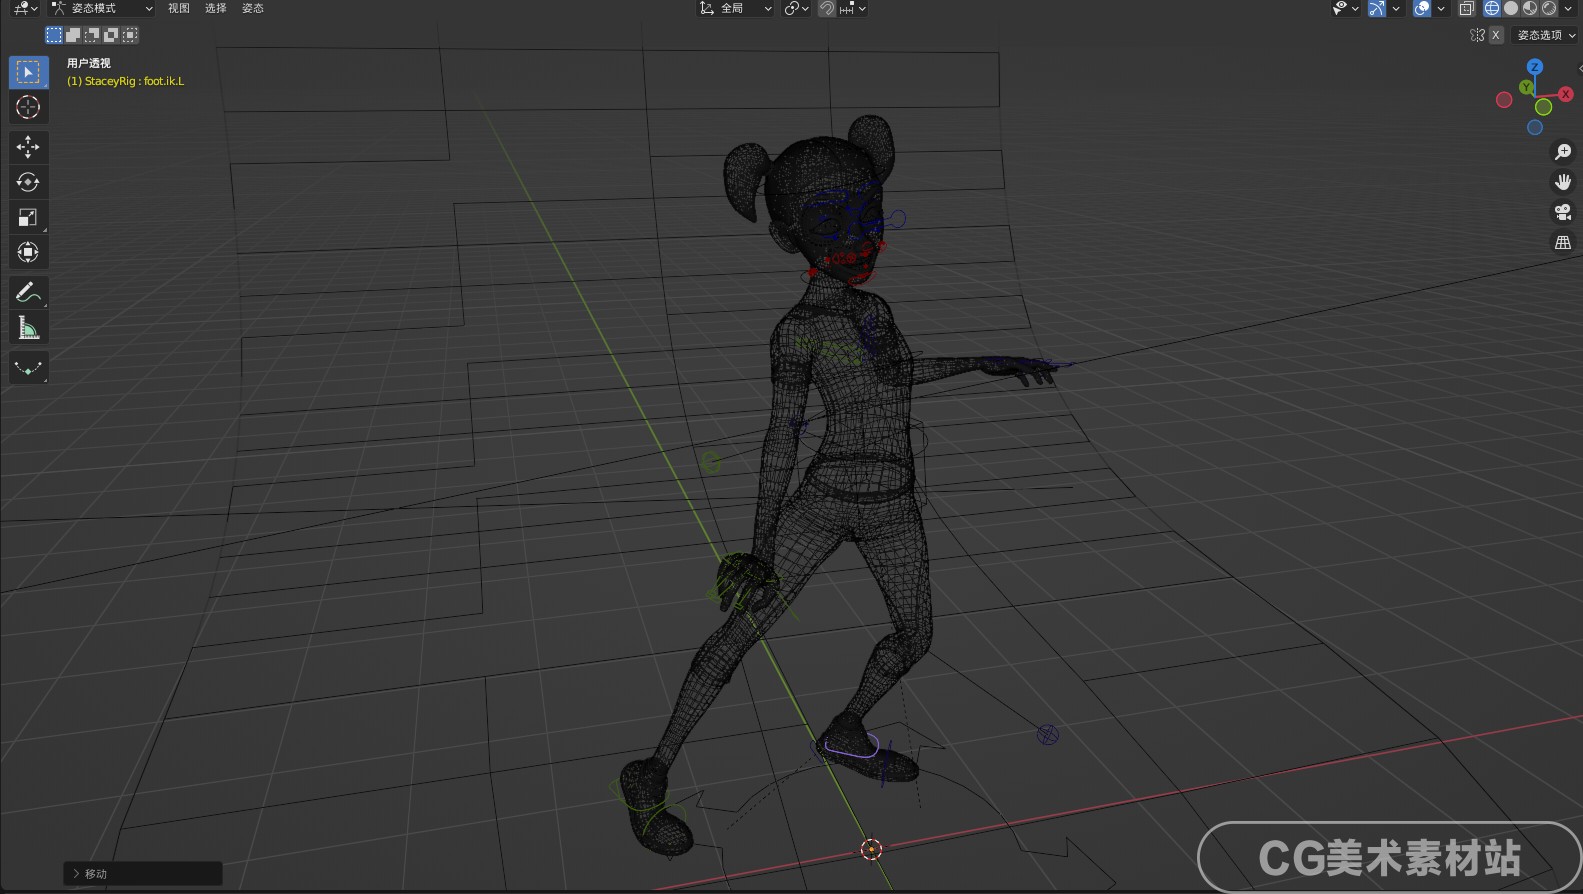Switch to rendered viewport shading
This screenshot has width=1583, height=894.
[1549, 8]
